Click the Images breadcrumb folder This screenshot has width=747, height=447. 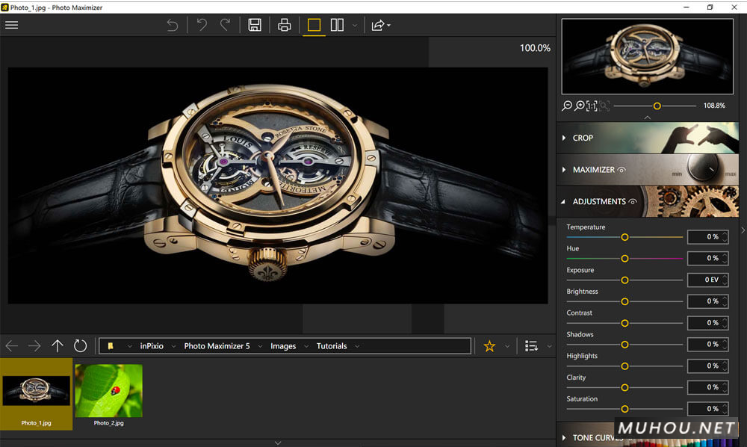pos(283,346)
